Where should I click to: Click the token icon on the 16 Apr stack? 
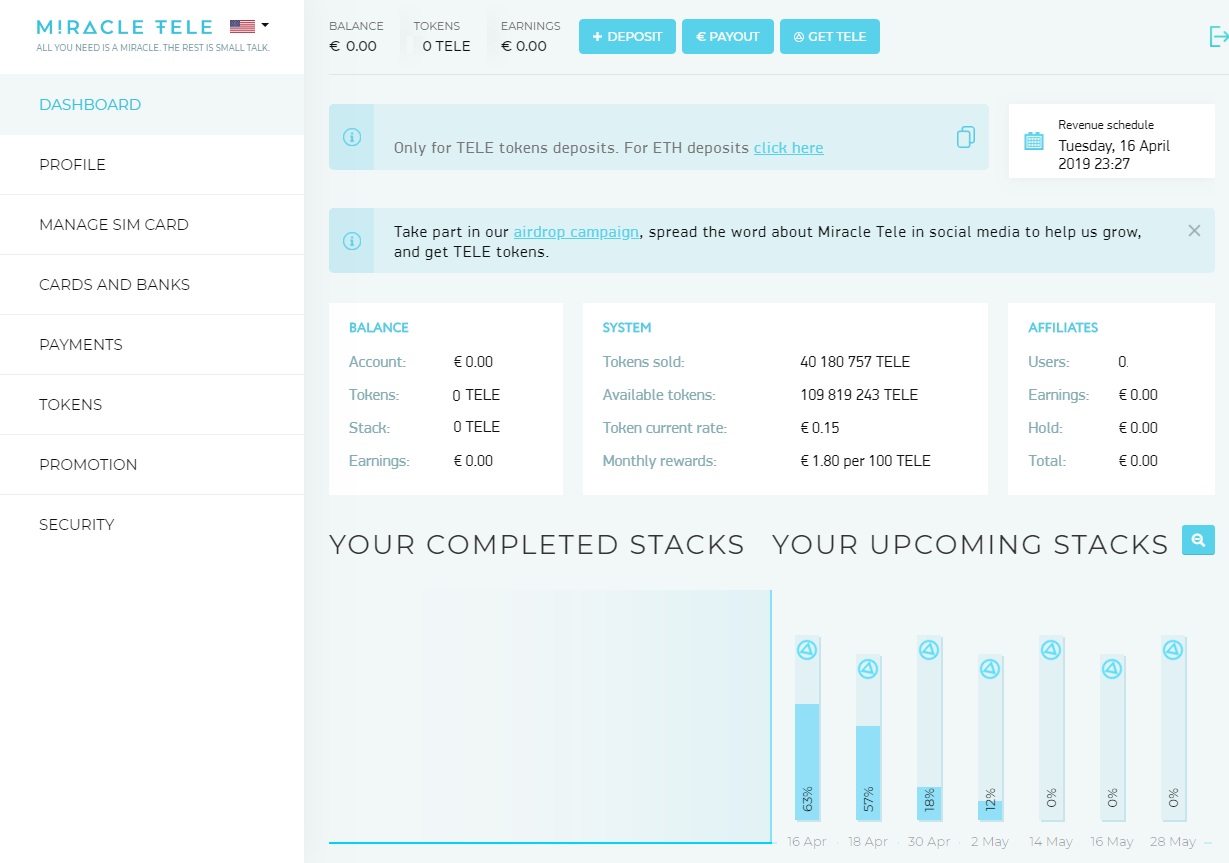coord(807,650)
